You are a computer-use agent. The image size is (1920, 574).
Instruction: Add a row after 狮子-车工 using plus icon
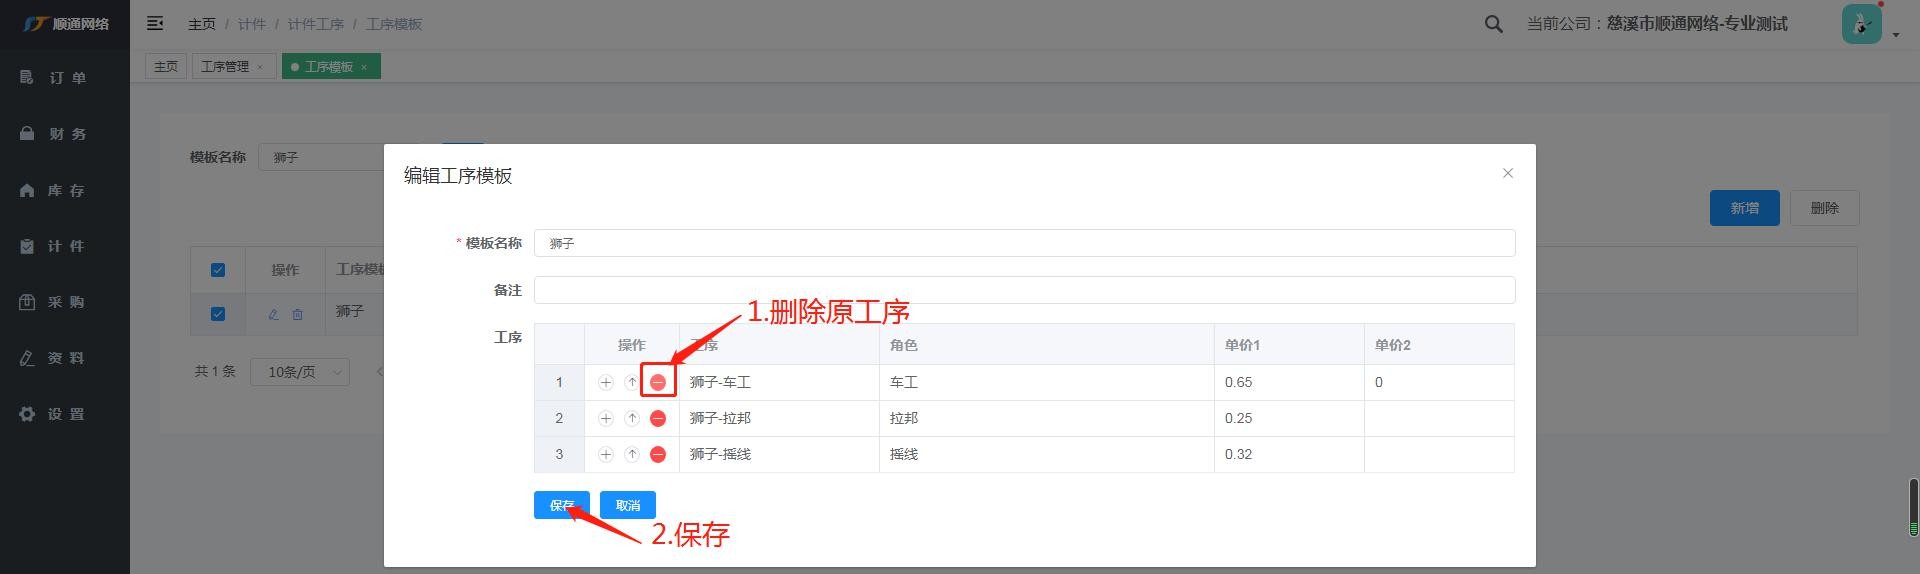click(x=606, y=382)
